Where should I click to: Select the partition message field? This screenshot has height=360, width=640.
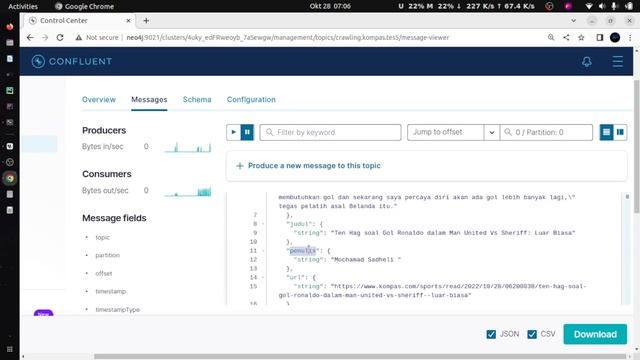107,256
